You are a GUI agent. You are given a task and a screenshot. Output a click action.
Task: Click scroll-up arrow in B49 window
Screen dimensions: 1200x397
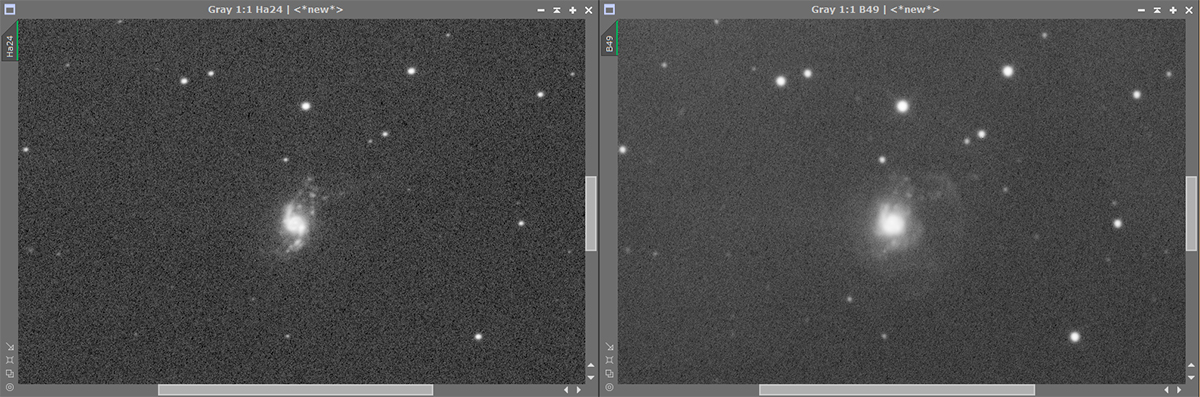[1191, 366]
